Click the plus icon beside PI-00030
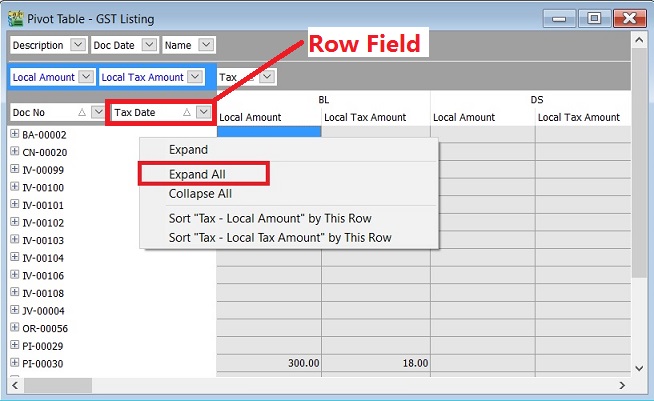The width and height of the screenshot is (654, 401). (14, 363)
